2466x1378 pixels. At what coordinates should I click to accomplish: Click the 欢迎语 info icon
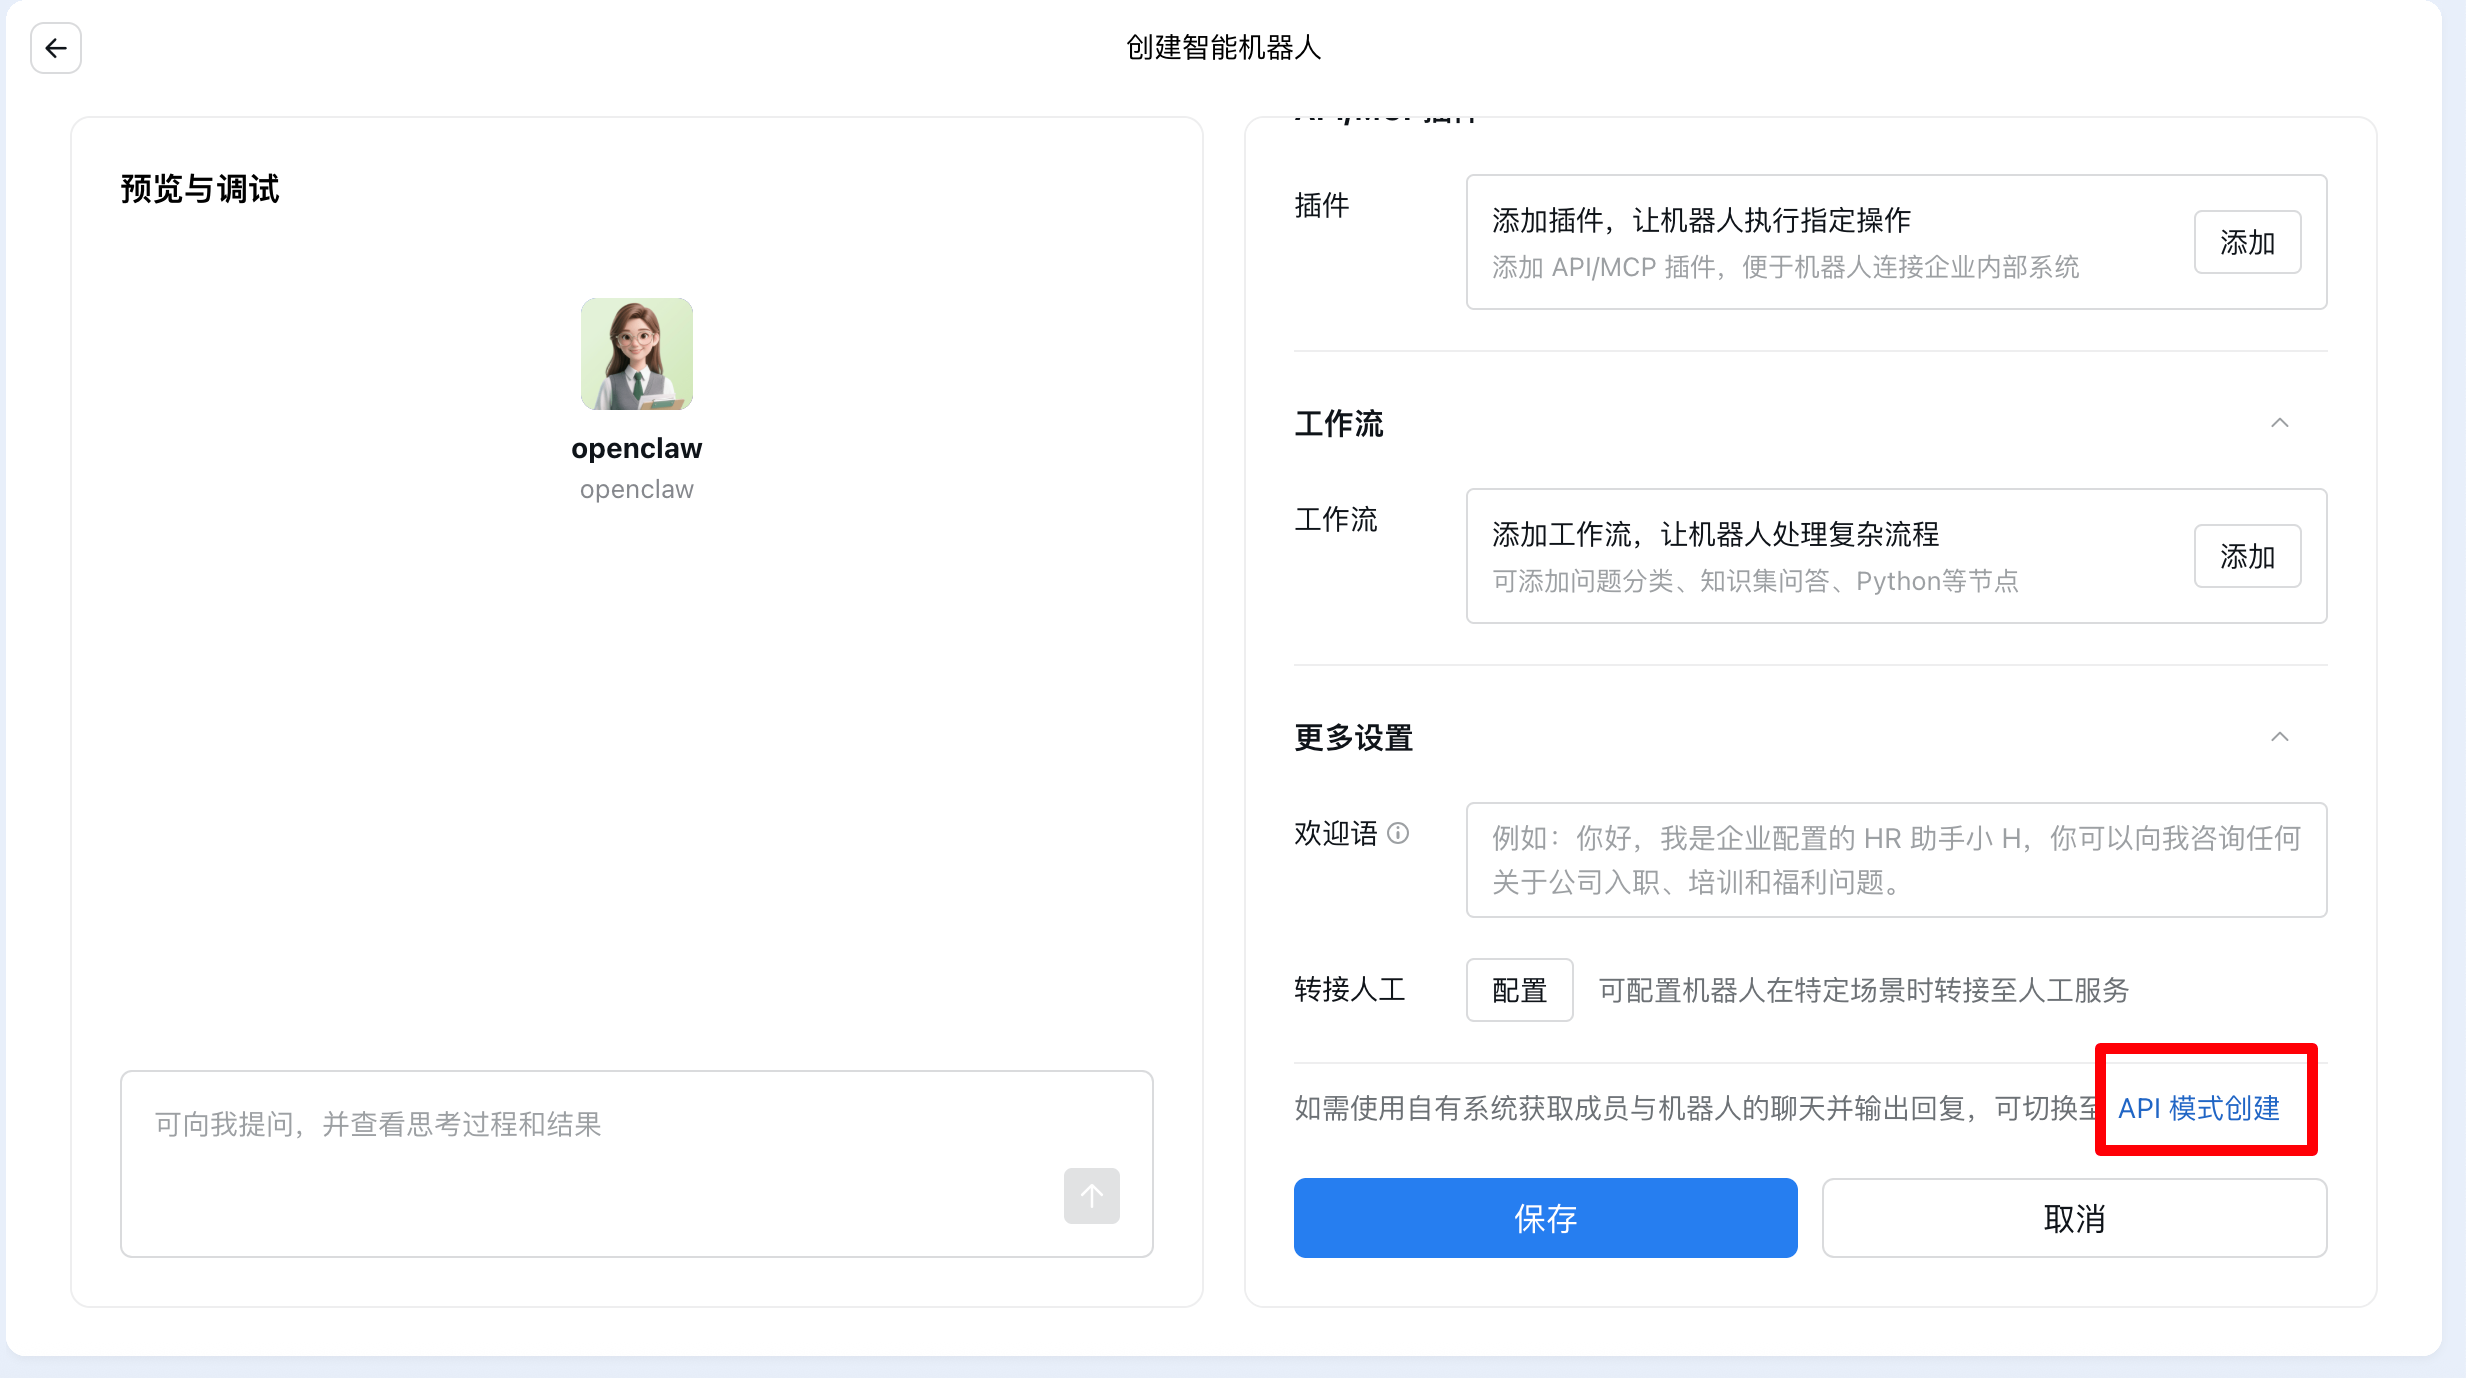[x=1399, y=833]
